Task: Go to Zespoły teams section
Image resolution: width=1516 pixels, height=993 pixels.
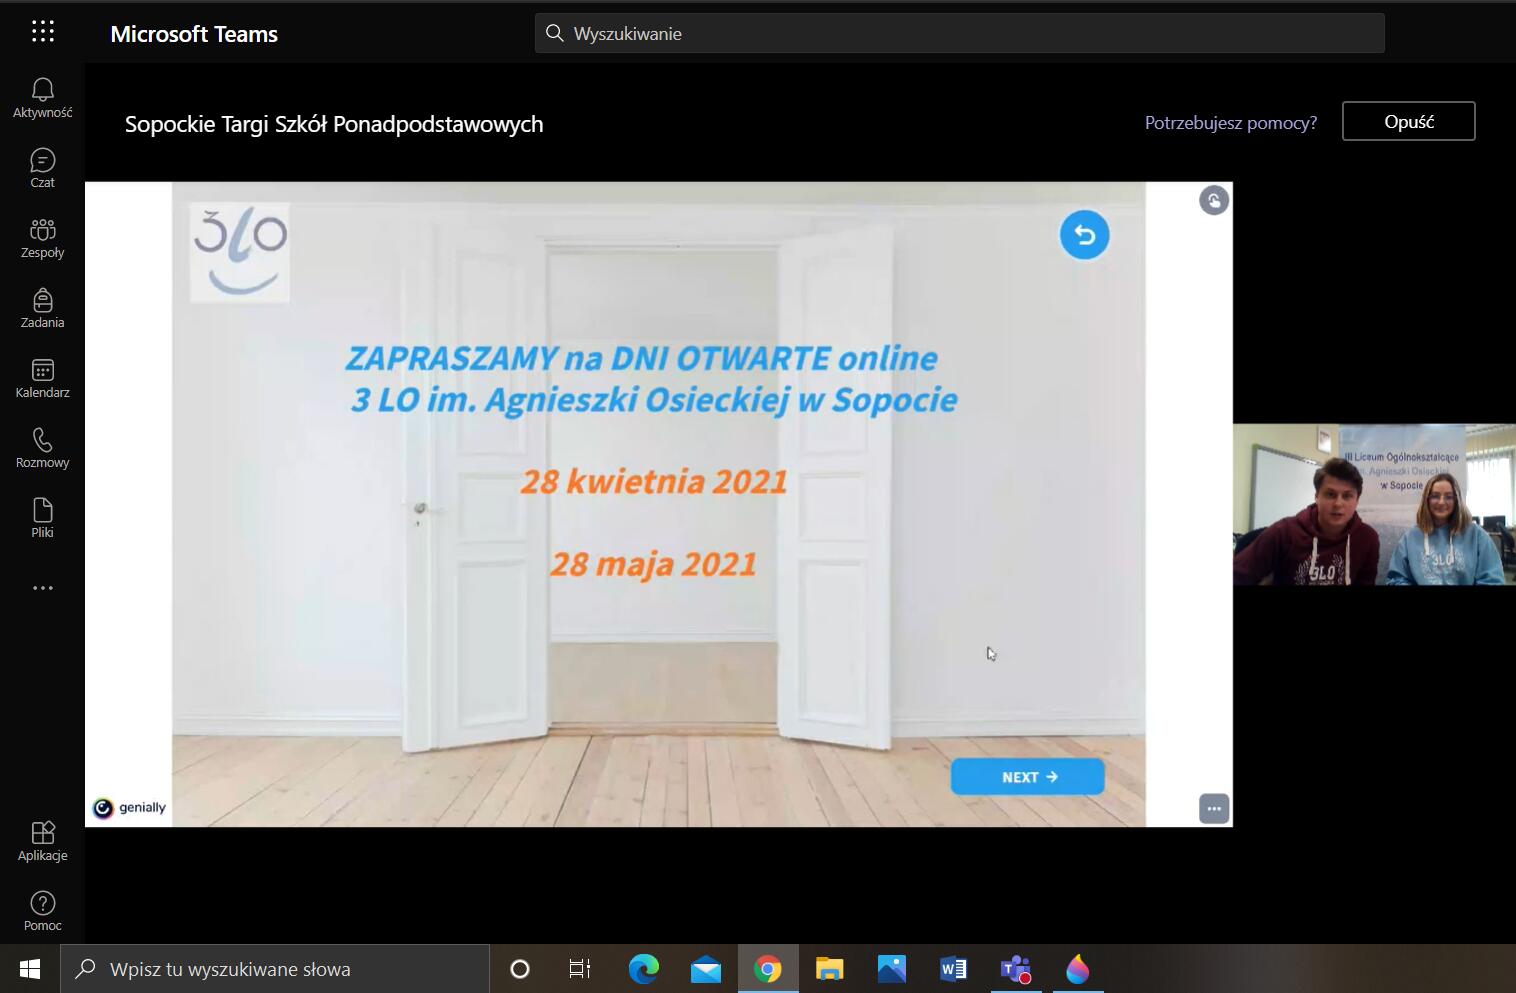Action: point(42,238)
